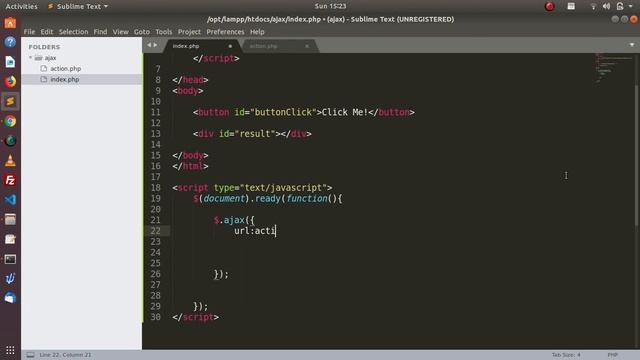
Task: Click the editor vertical scrollbar
Action: click(637, 155)
